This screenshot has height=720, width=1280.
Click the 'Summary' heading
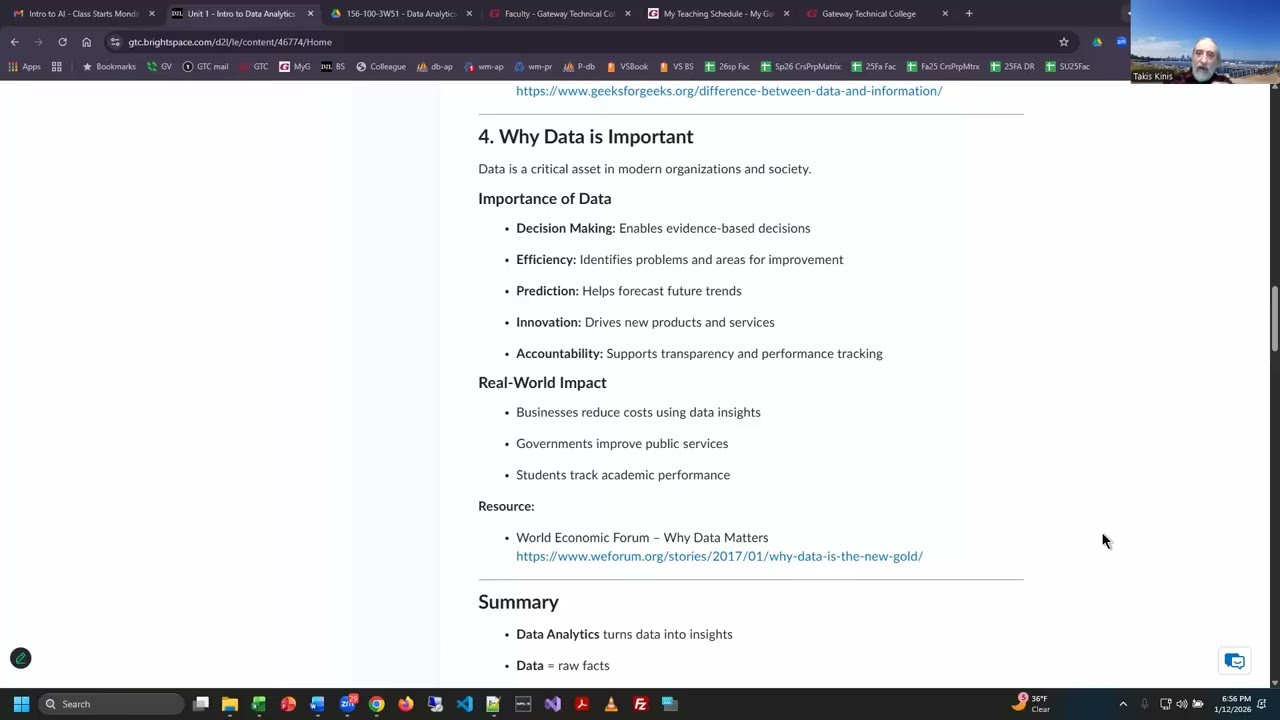pyautogui.click(x=518, y=602)
